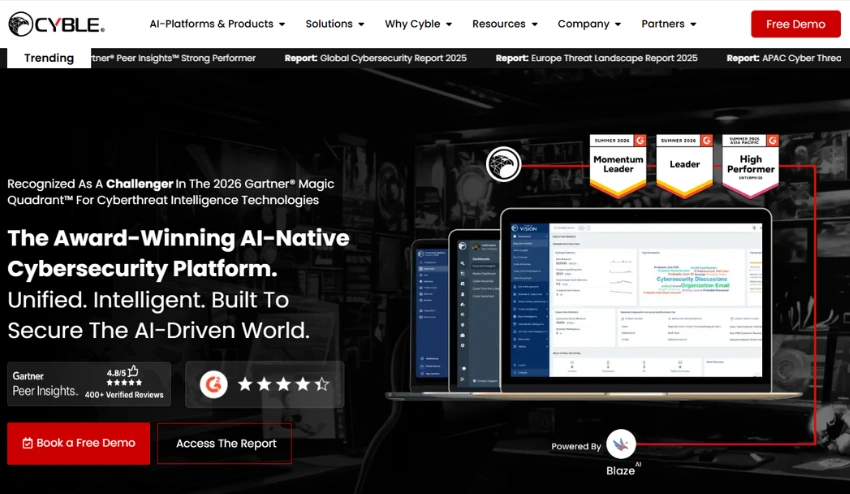Open Europe Threat Landscape Report 2025 link

pos(596,58)
